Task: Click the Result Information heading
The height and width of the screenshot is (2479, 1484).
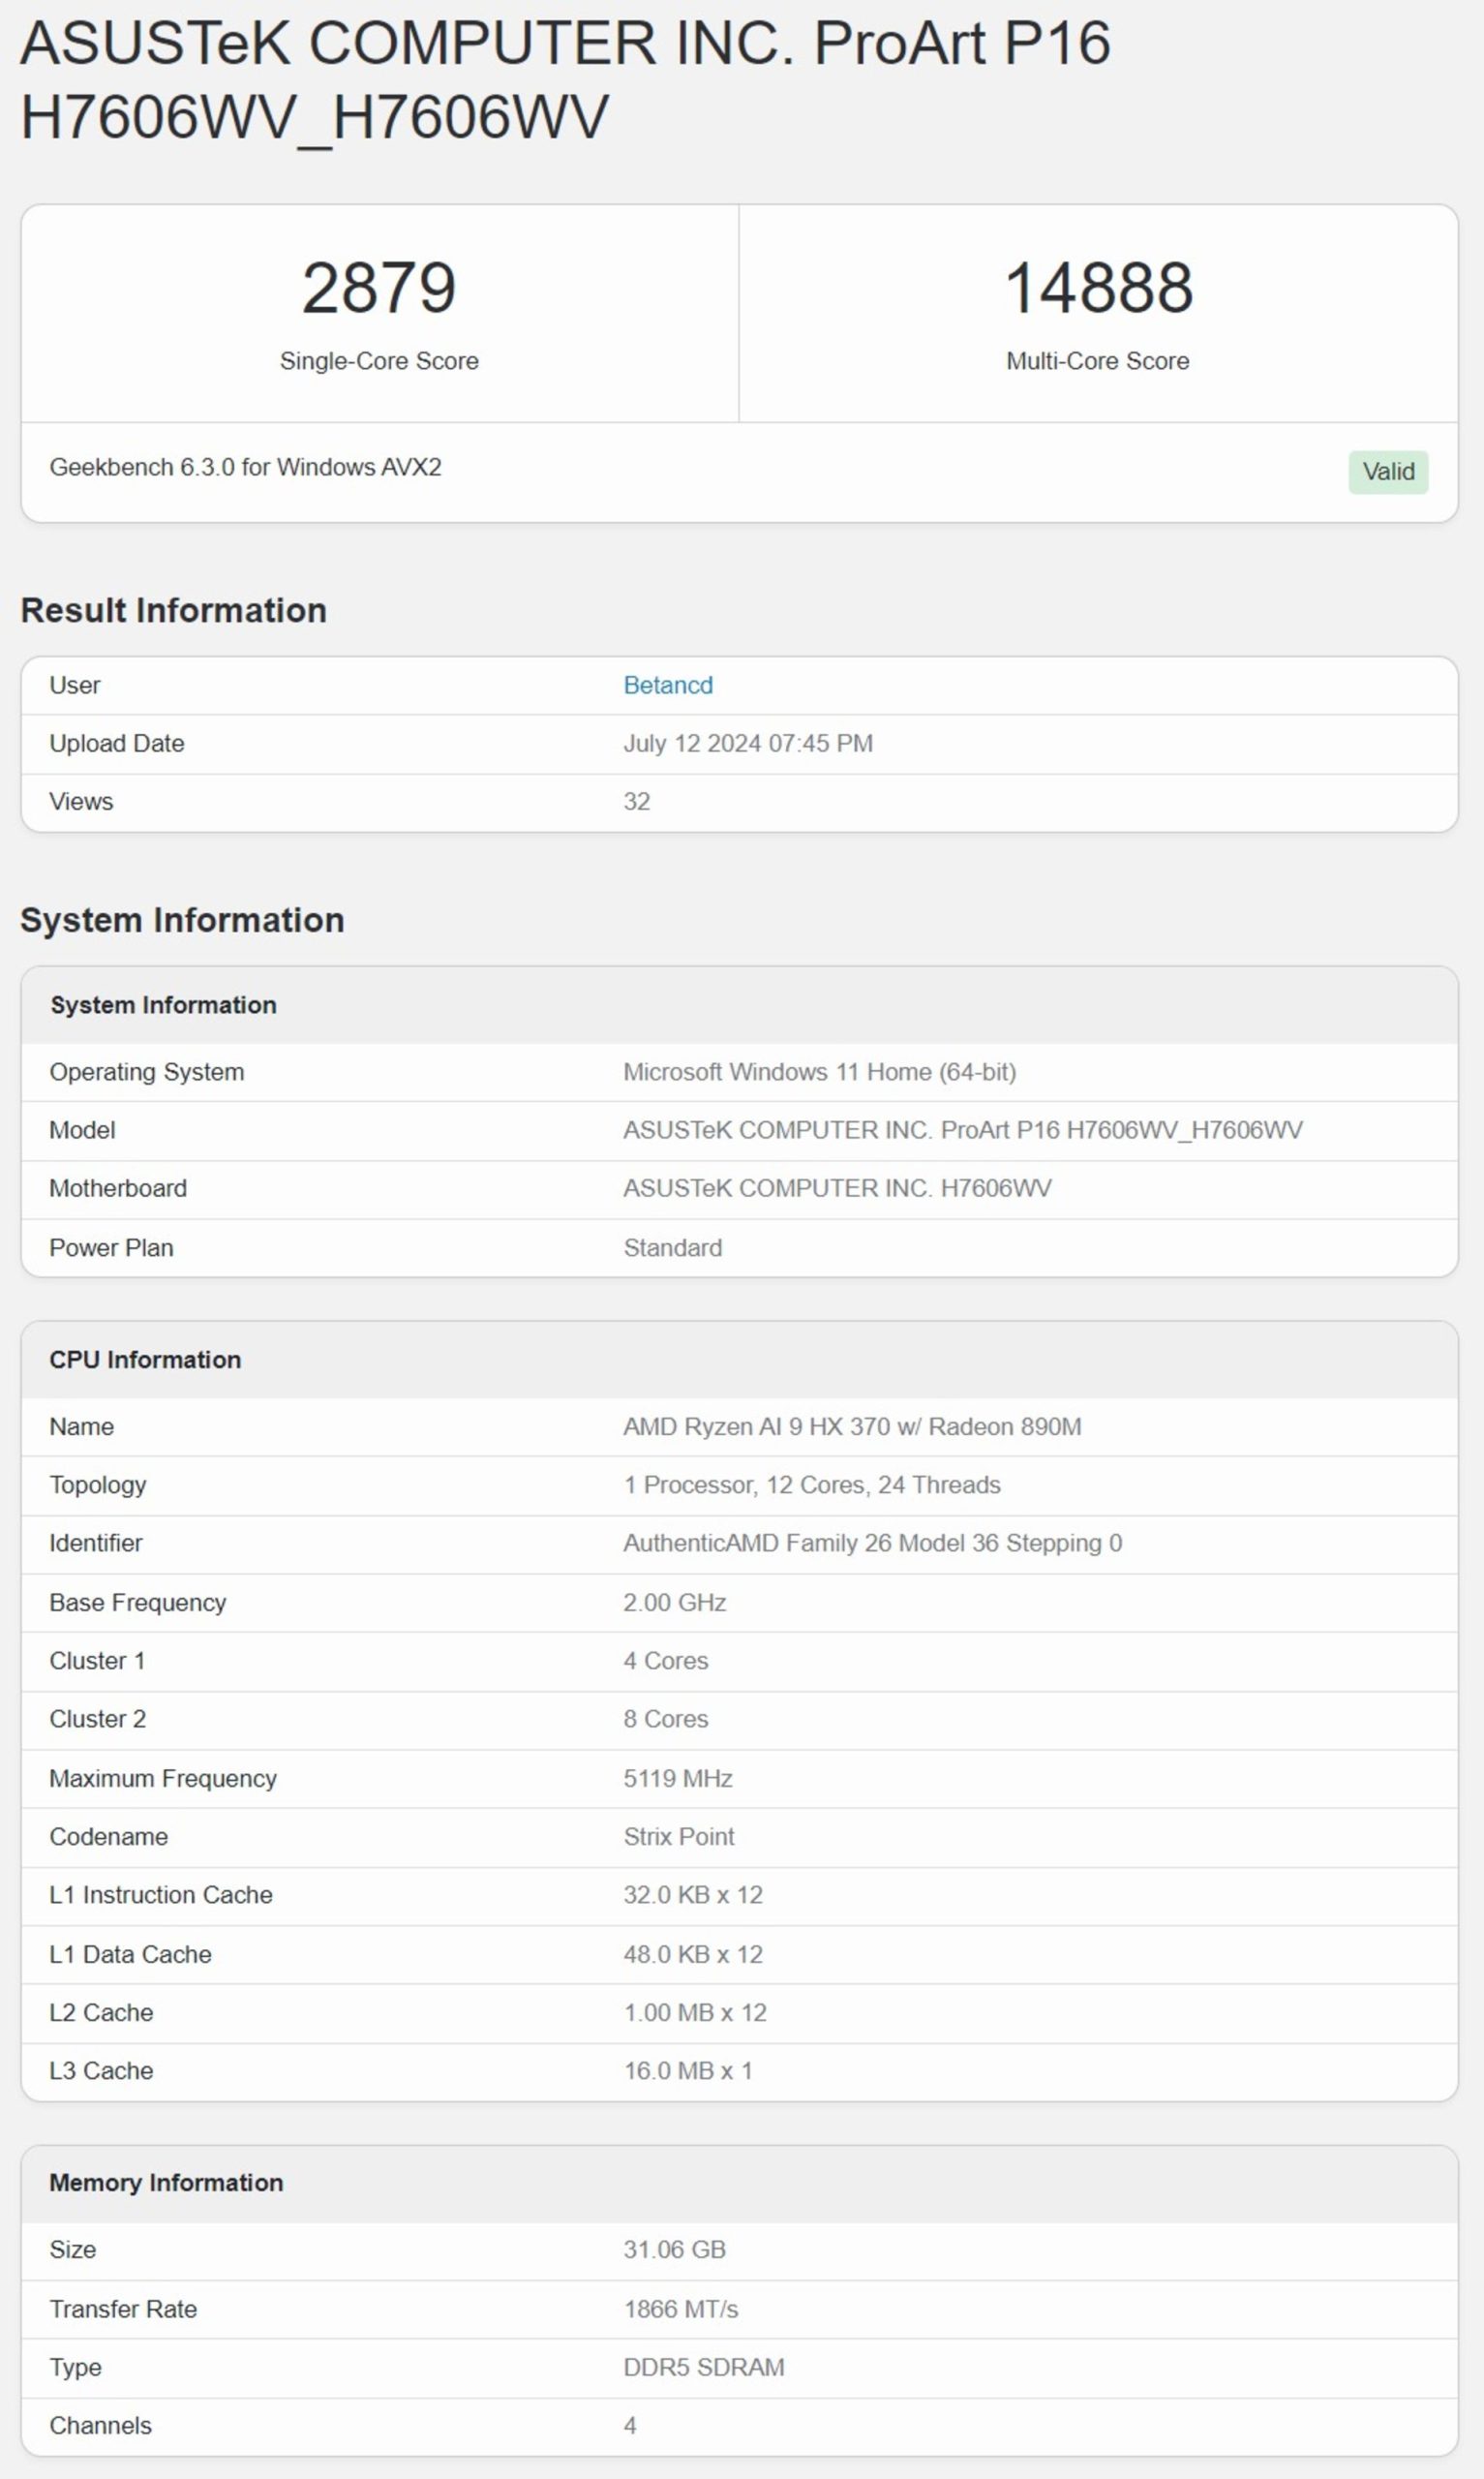Action: point(173,610)
